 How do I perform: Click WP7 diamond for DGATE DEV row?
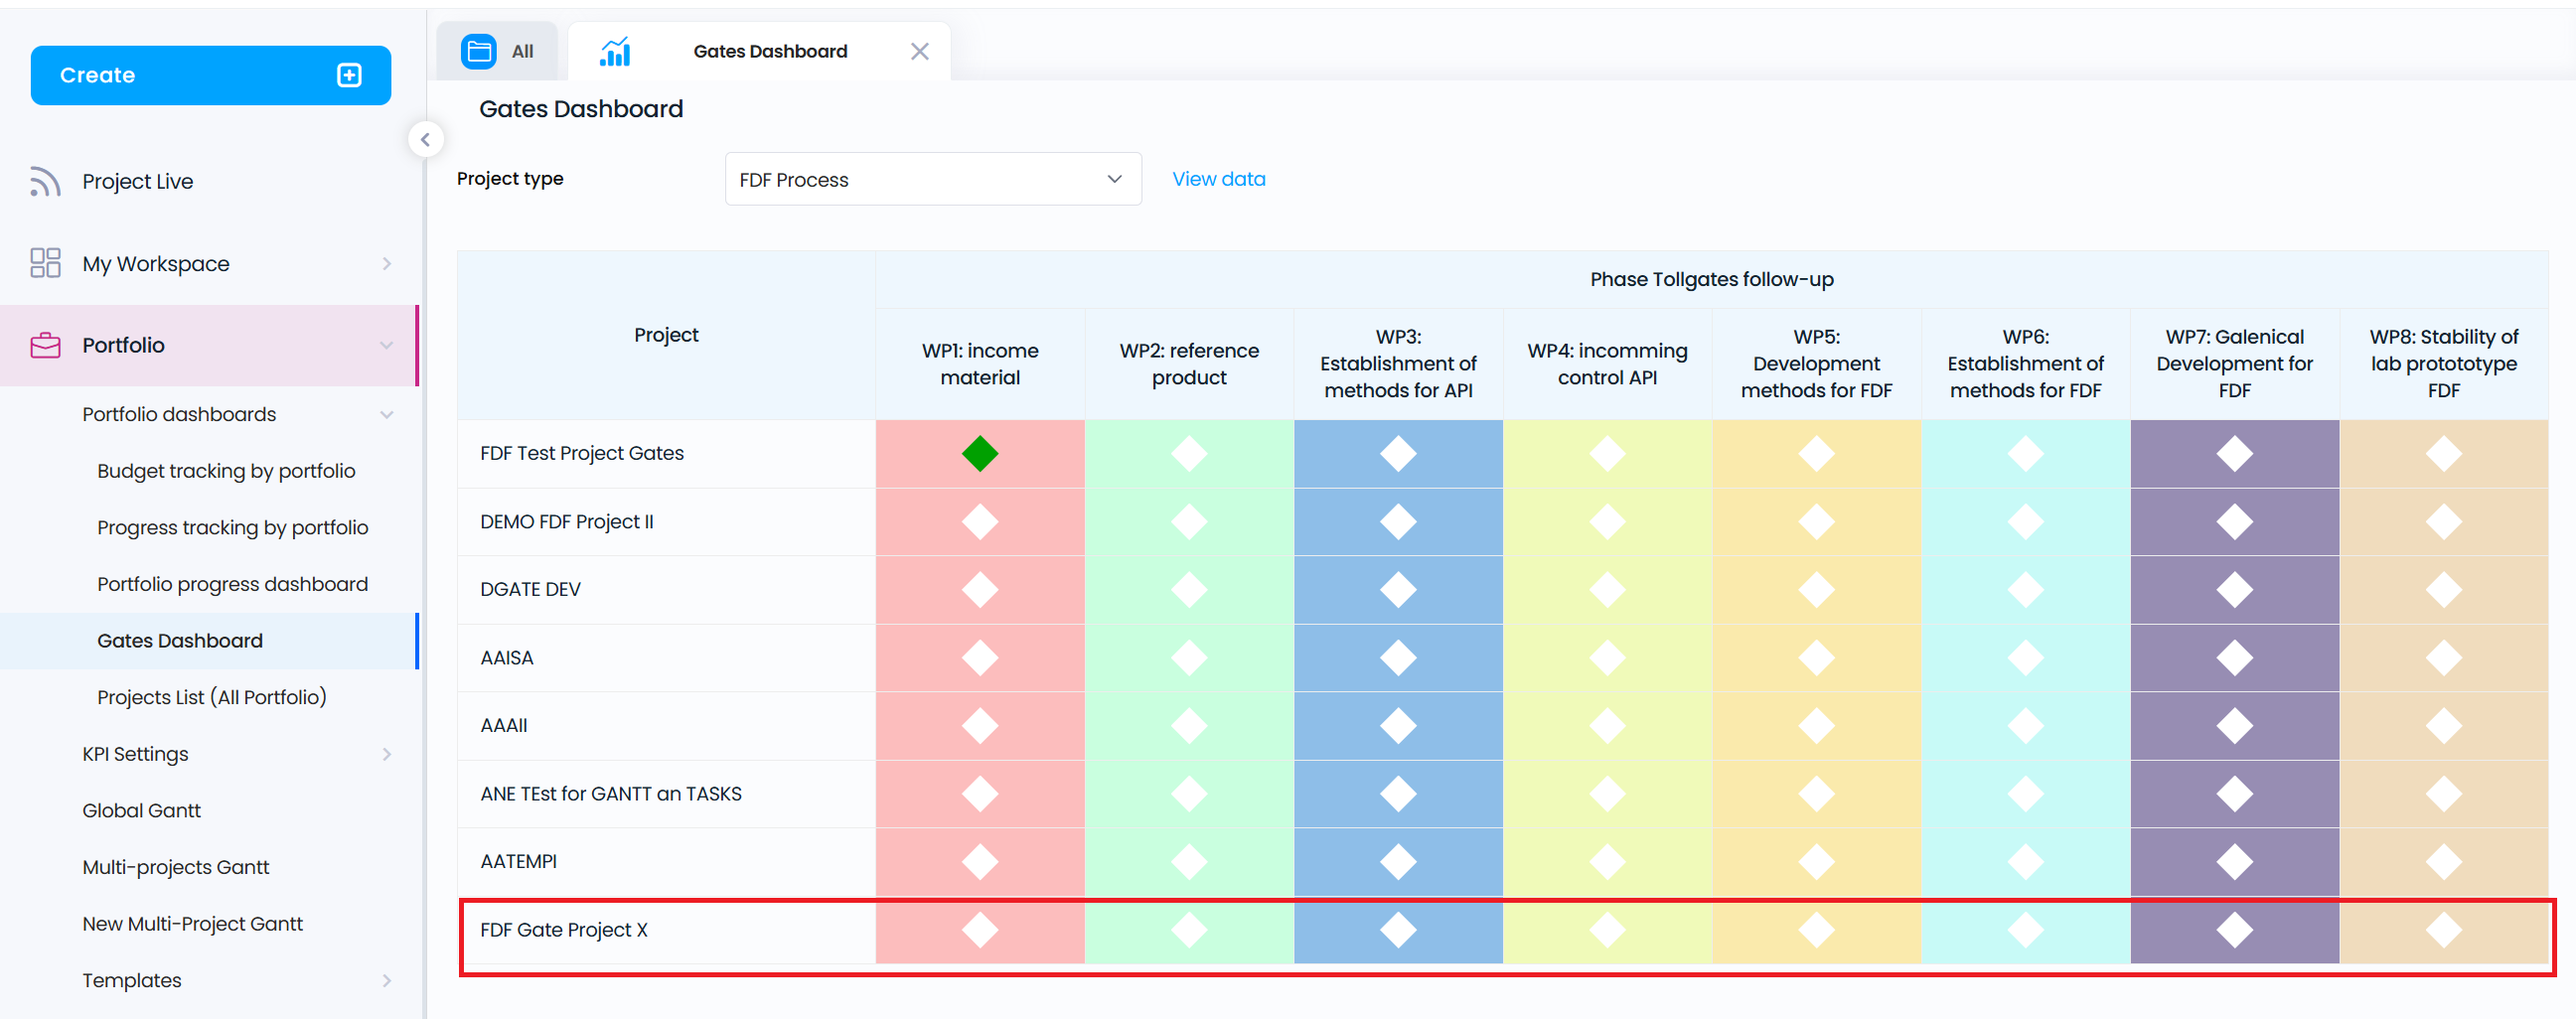coord(2233,589)
